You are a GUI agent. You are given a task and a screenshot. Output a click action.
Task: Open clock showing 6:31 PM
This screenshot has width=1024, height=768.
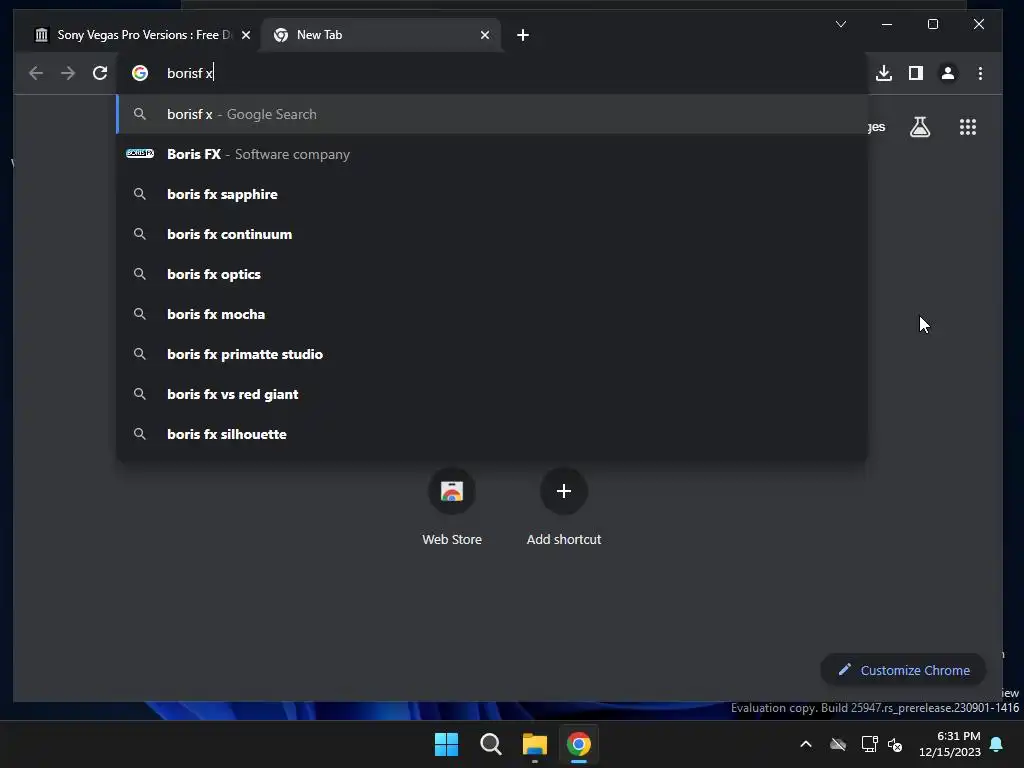950,744
